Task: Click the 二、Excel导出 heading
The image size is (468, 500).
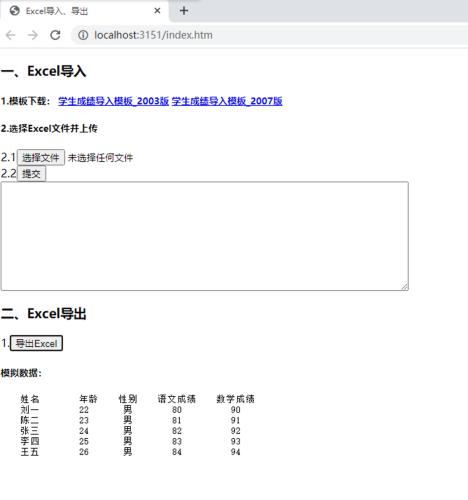Action: pyautogui.click(x=43, y=314)
